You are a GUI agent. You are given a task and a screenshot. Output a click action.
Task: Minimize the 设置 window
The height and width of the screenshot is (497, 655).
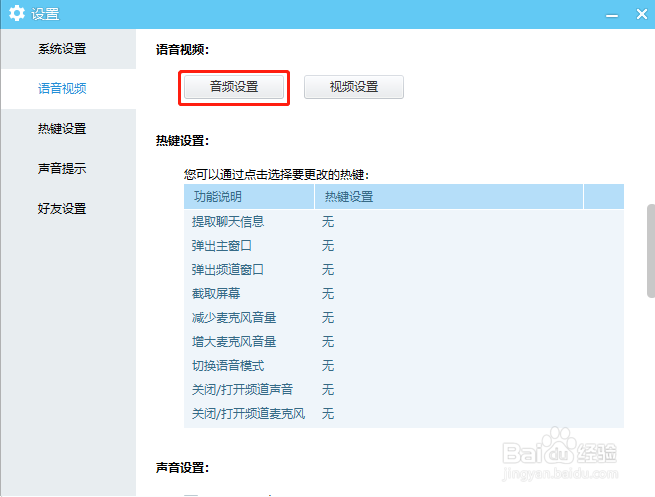point(612,15)
